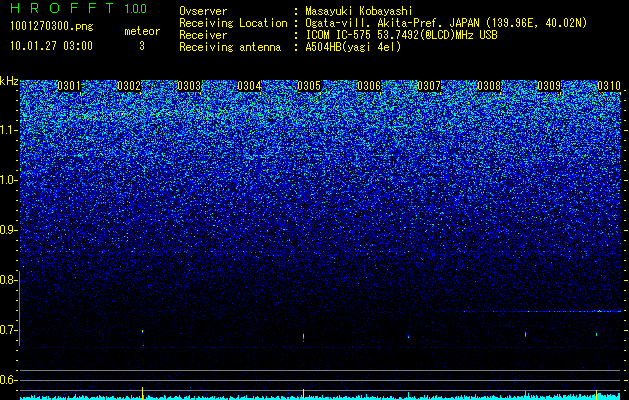
Task: Click the 0.8 frequency axis label
Action: tap(7, 280)
